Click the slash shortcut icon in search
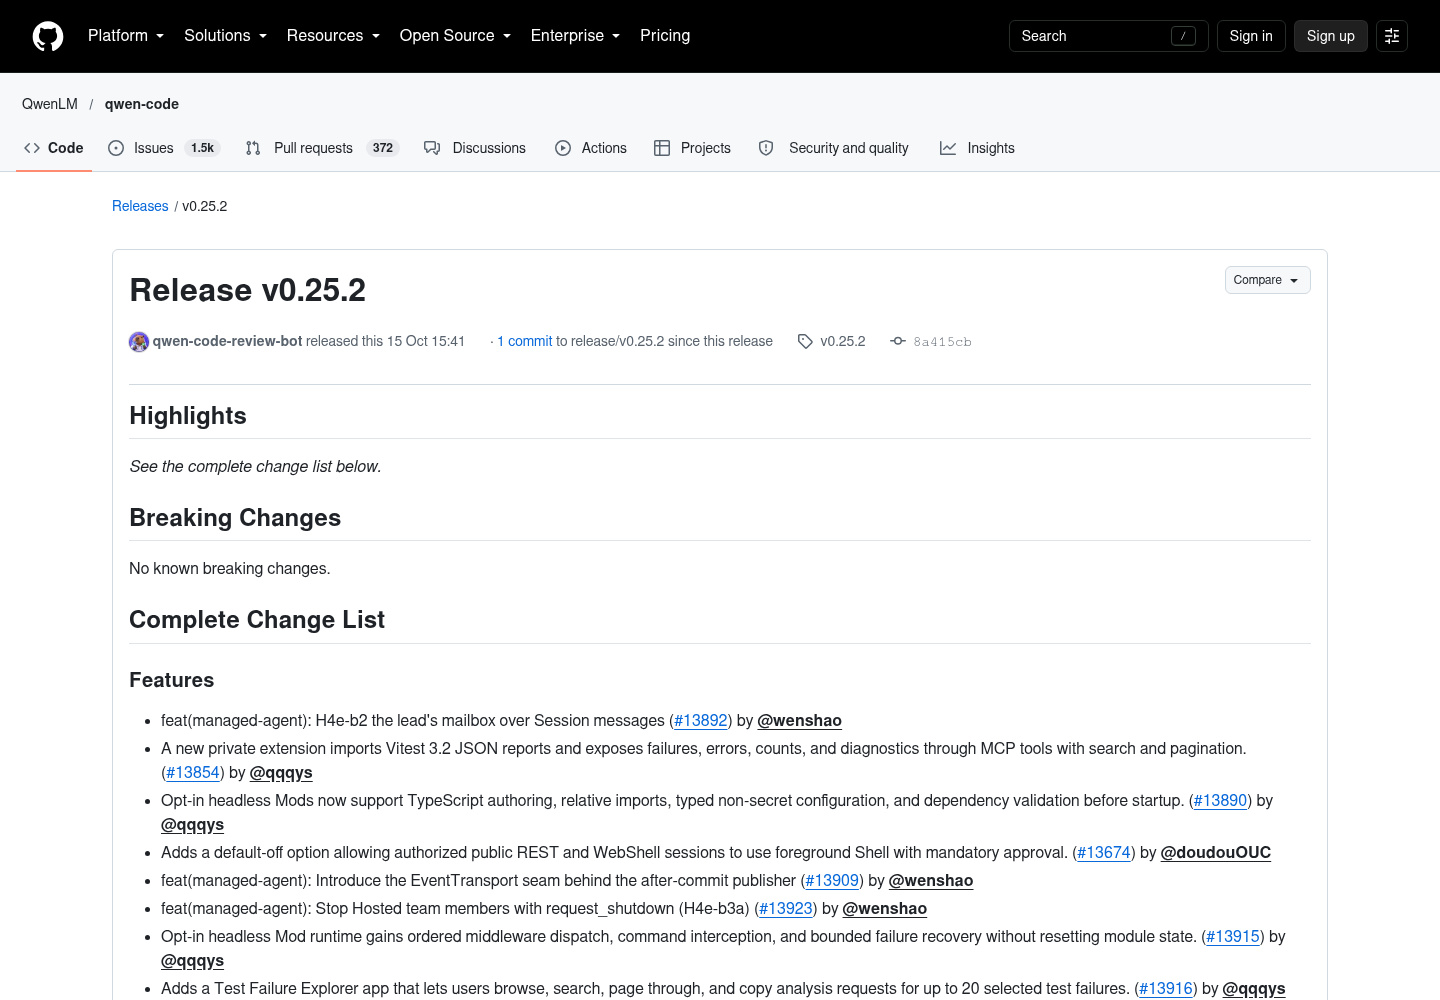 1183,36
